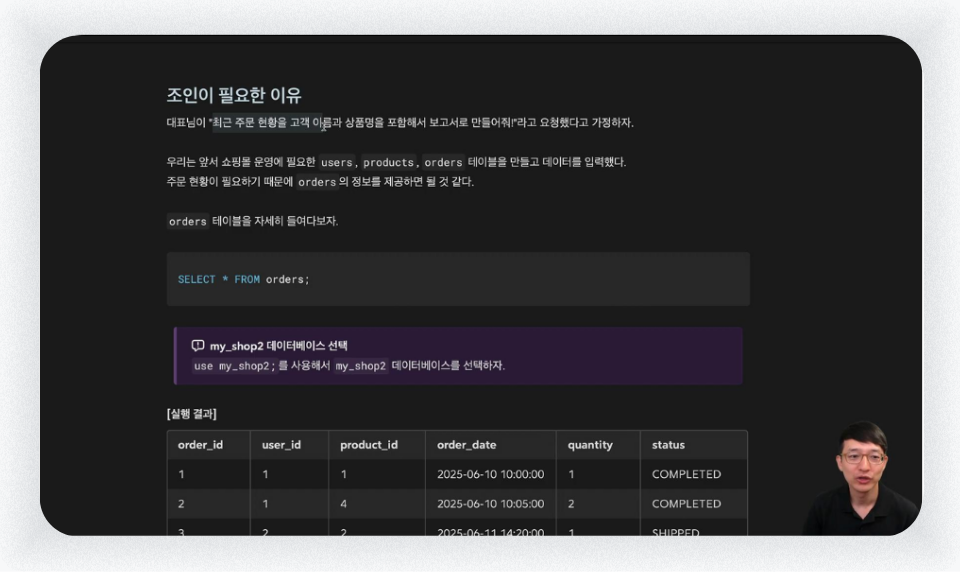Image resolution: width=960 pixels, height=572 pixels.
Task: Click the heading 조인이 필요한 이유
Action: (234, 95)
